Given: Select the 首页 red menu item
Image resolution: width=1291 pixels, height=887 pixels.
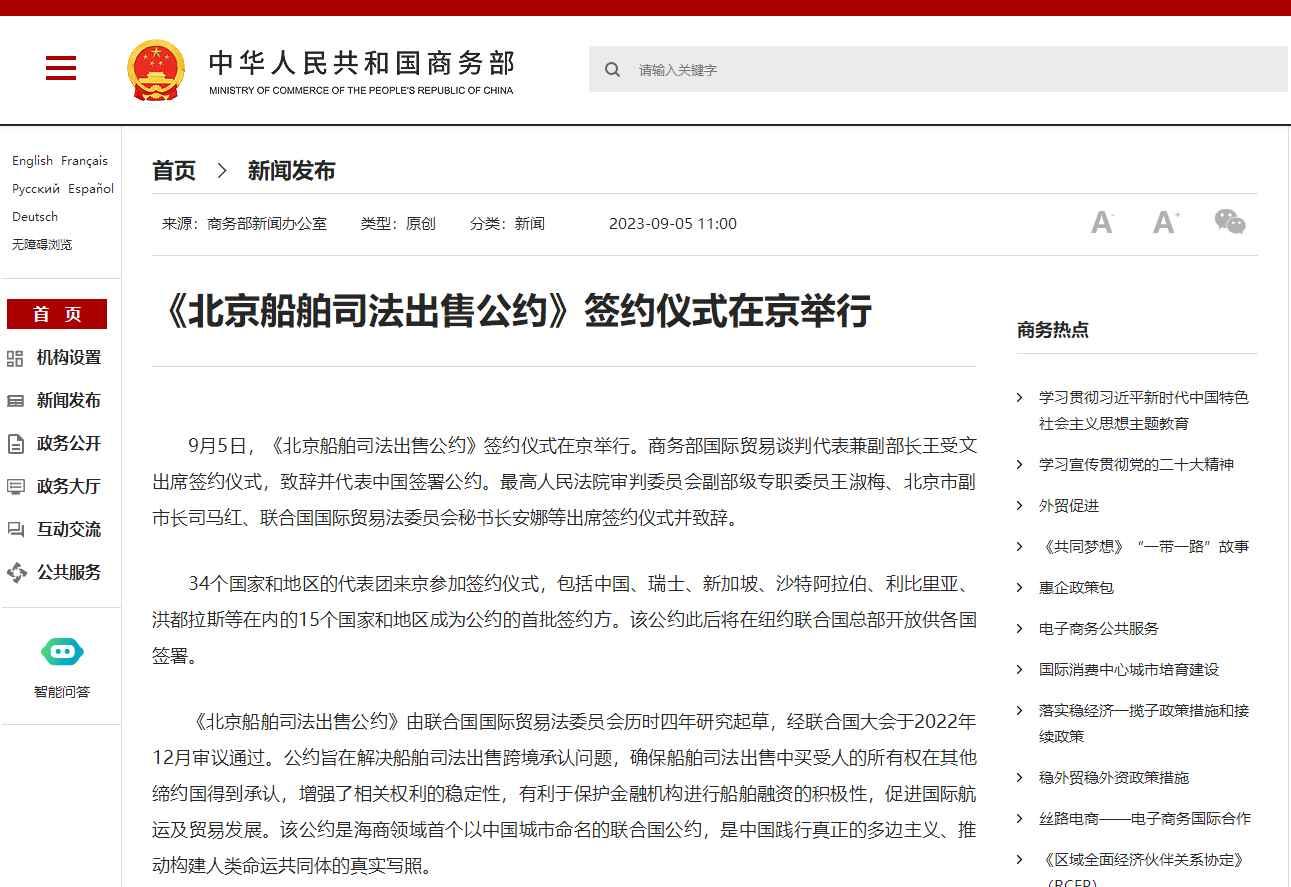Looking at the screenshot, I should pos(57,314).
